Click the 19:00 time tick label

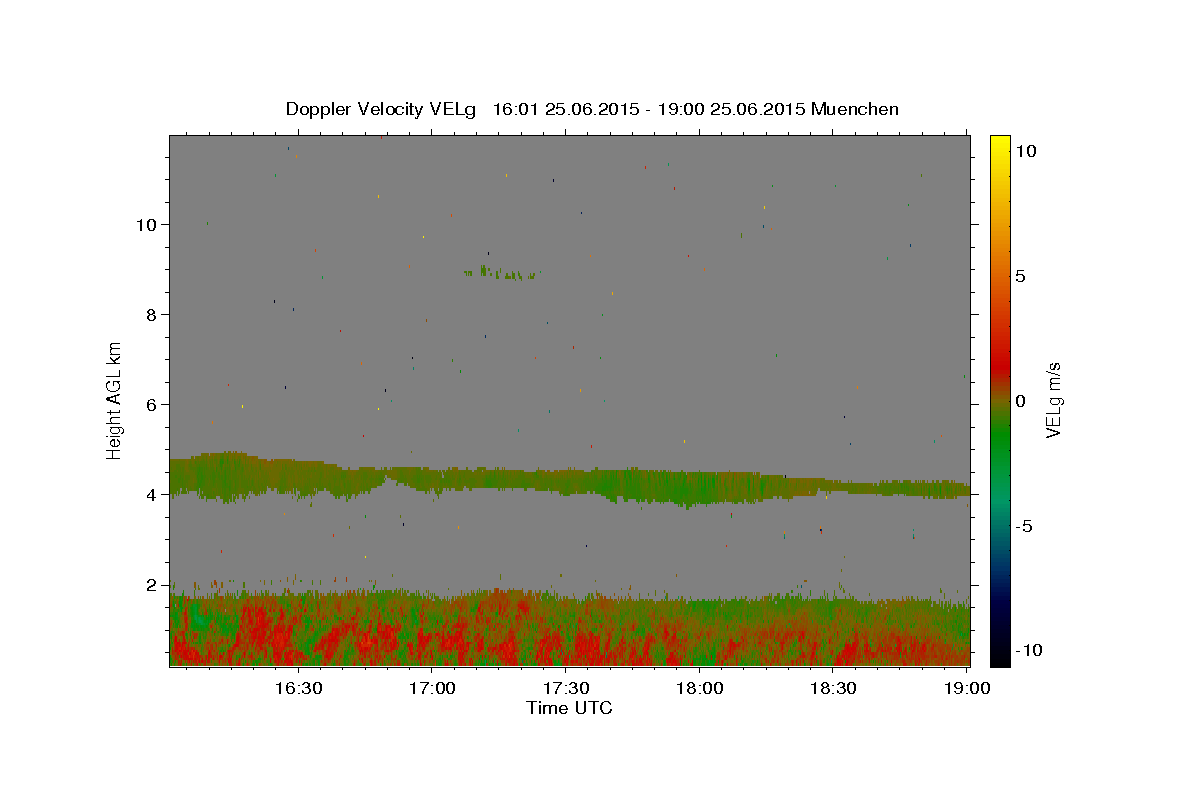[x=968, y=688]
